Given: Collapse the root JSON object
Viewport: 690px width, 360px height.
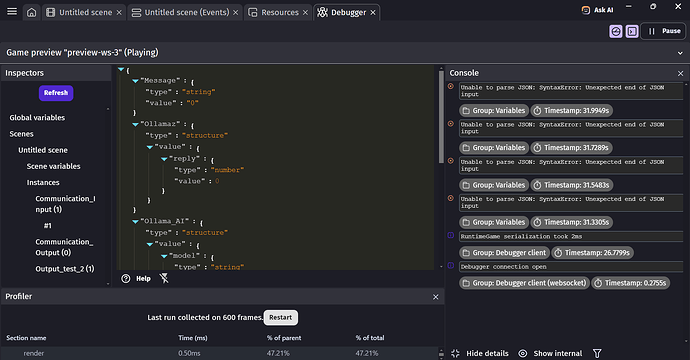Looking at the screenshot, I should [x=121, y=70].
